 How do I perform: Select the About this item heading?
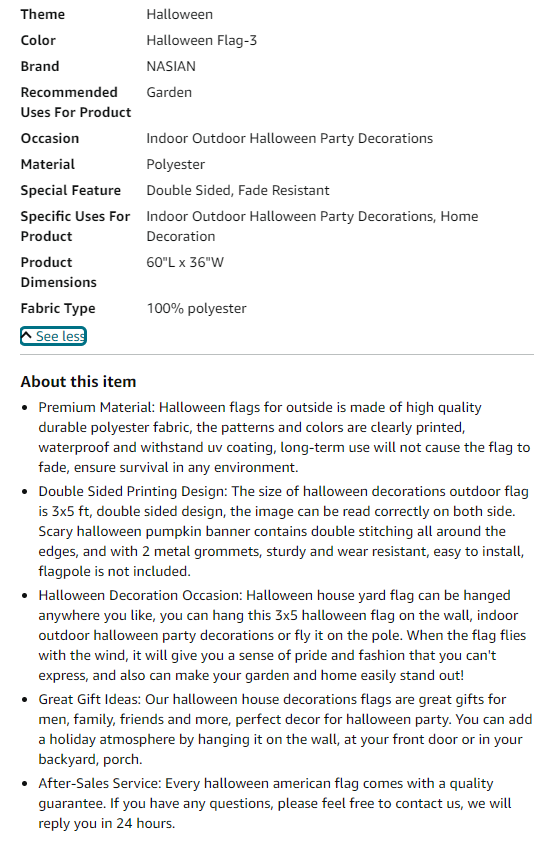78,381
